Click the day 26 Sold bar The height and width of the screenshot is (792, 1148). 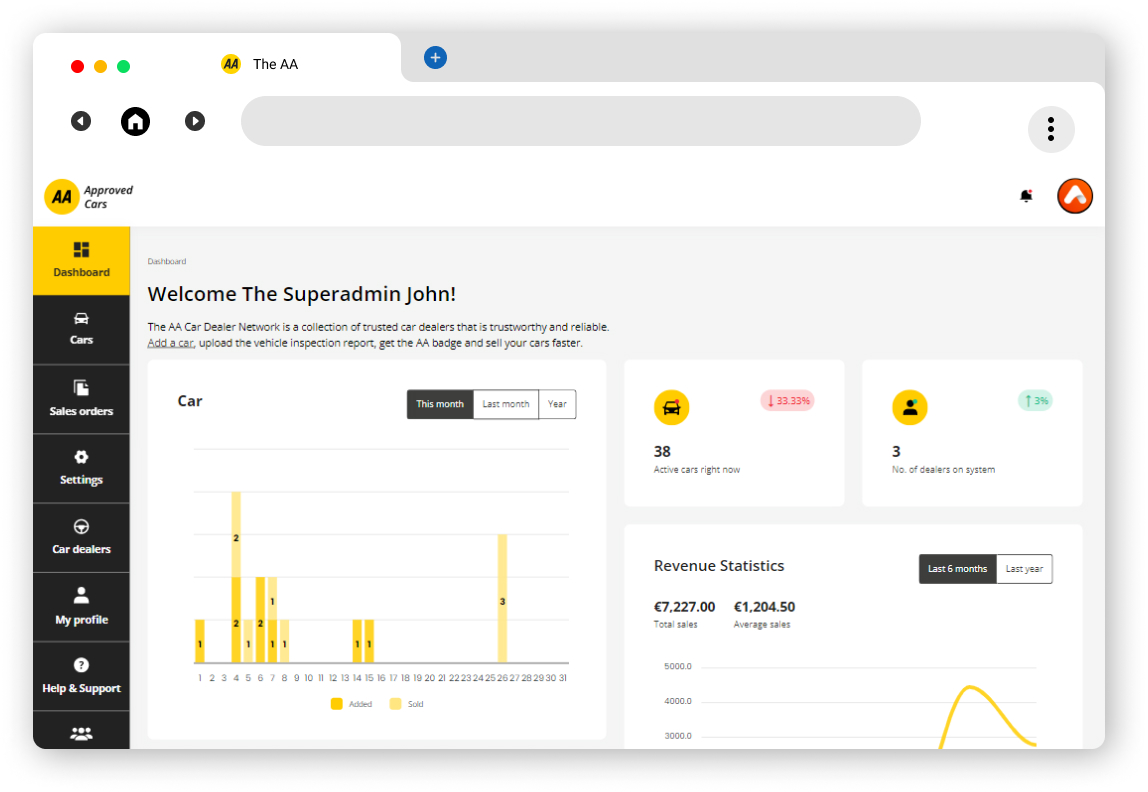(502, 599)
